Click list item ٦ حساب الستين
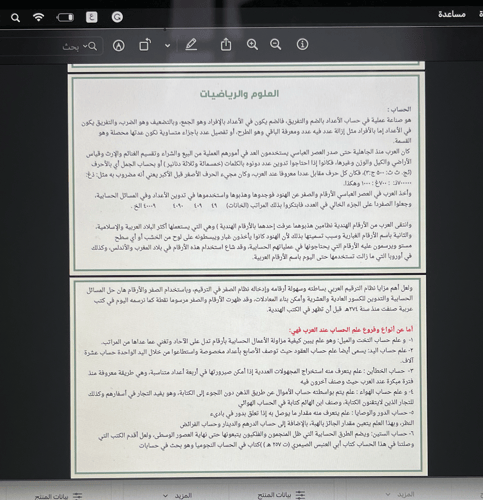 256,440
